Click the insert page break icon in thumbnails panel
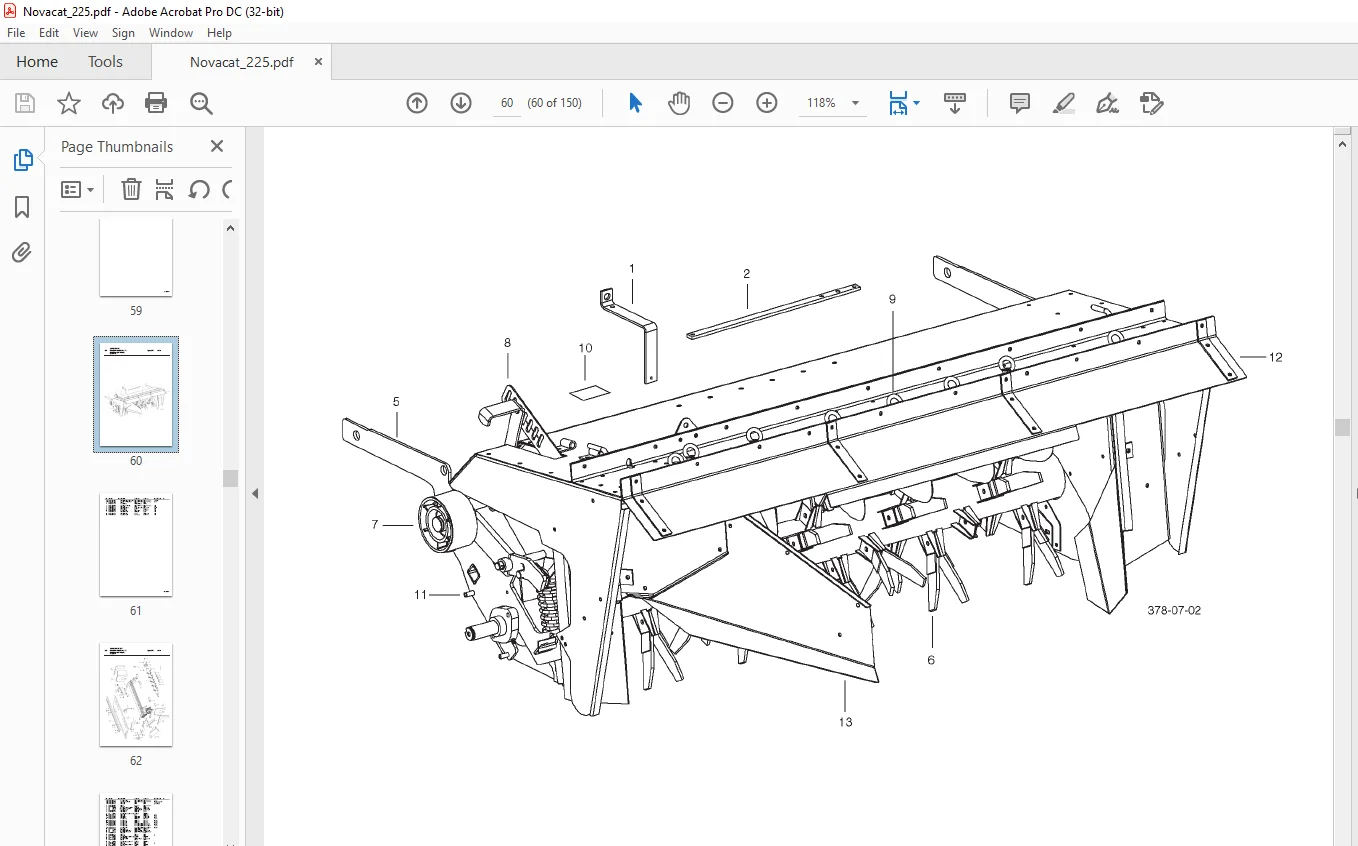 pyautogui.click(x=165, y=189)
